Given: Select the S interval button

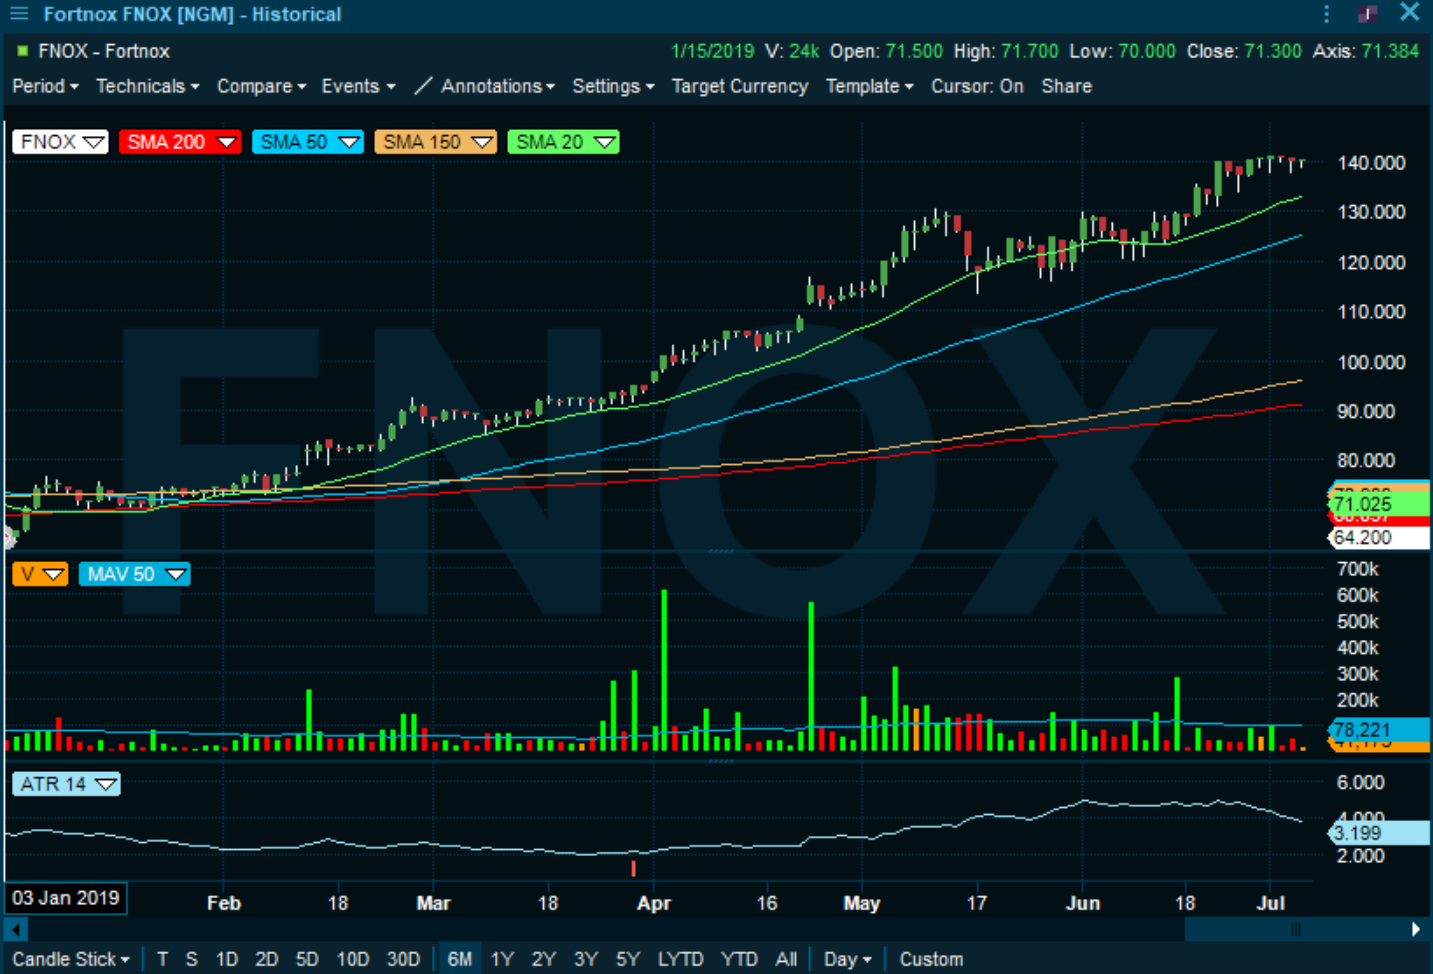Looking at the screenshot, I should [x=191, y=959].
